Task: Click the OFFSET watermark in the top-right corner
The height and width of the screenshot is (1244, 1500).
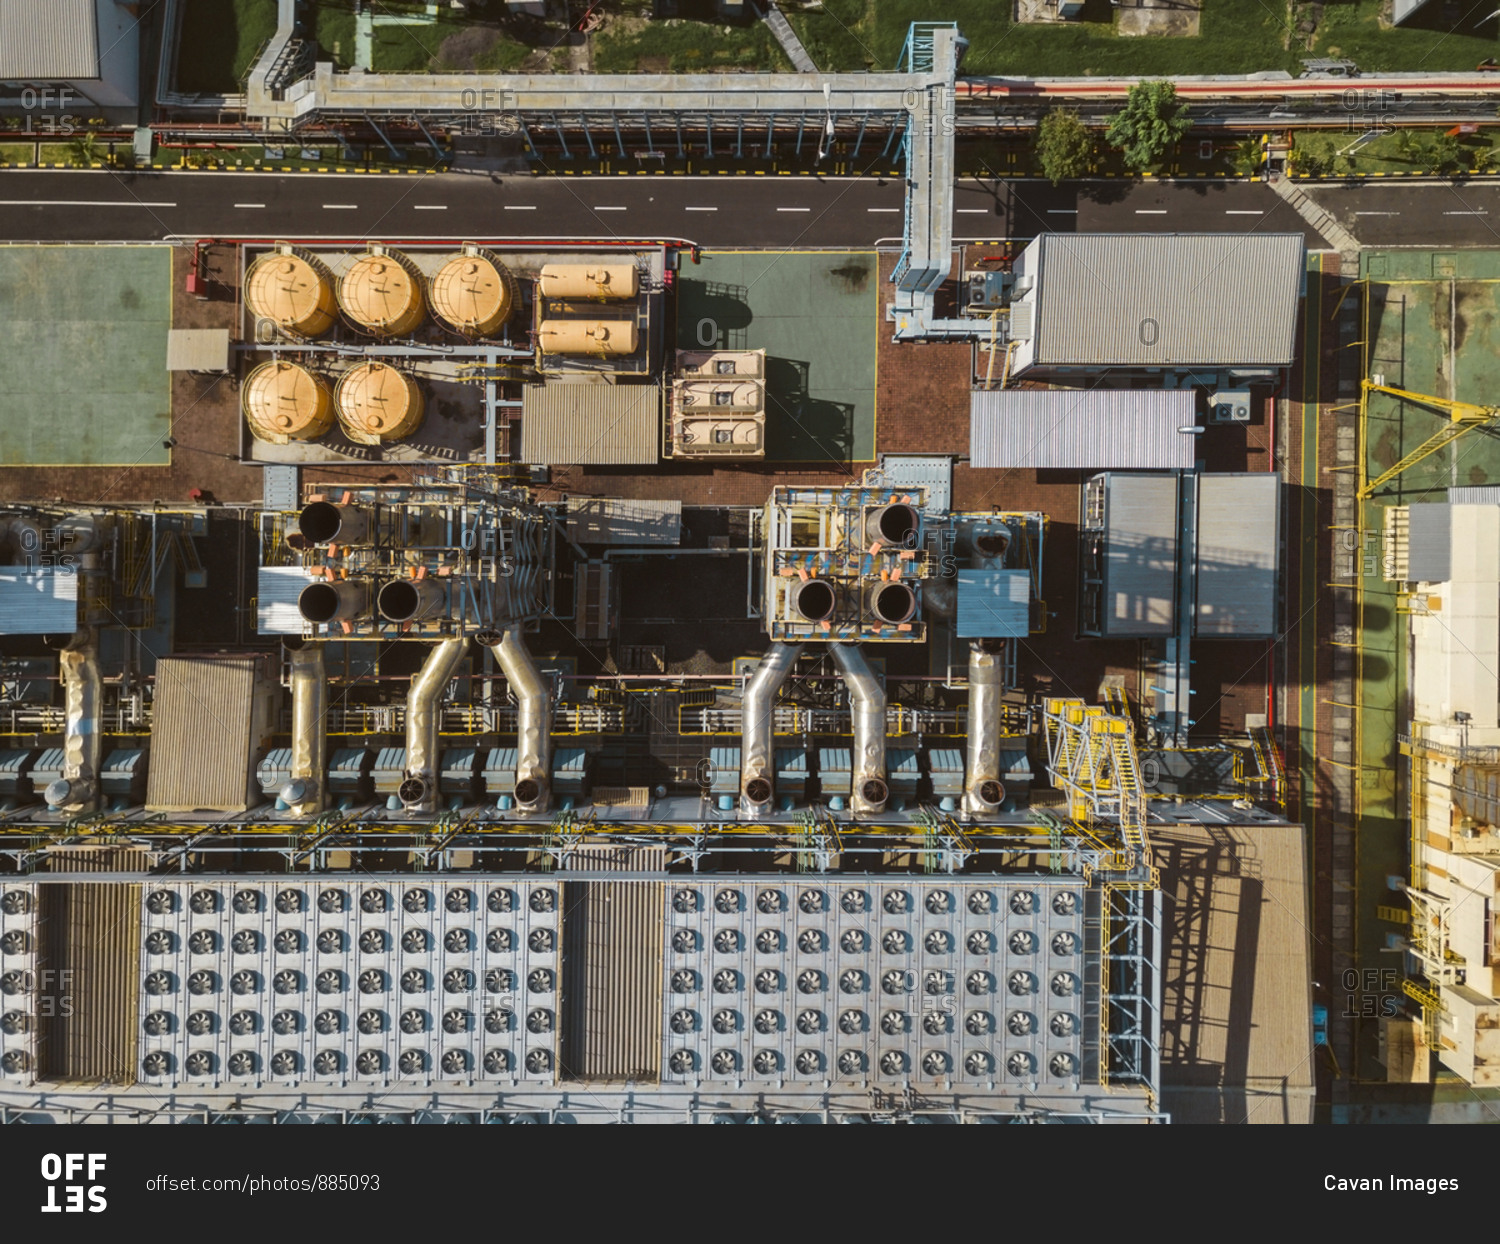Action: click(x=1369, y=111)
